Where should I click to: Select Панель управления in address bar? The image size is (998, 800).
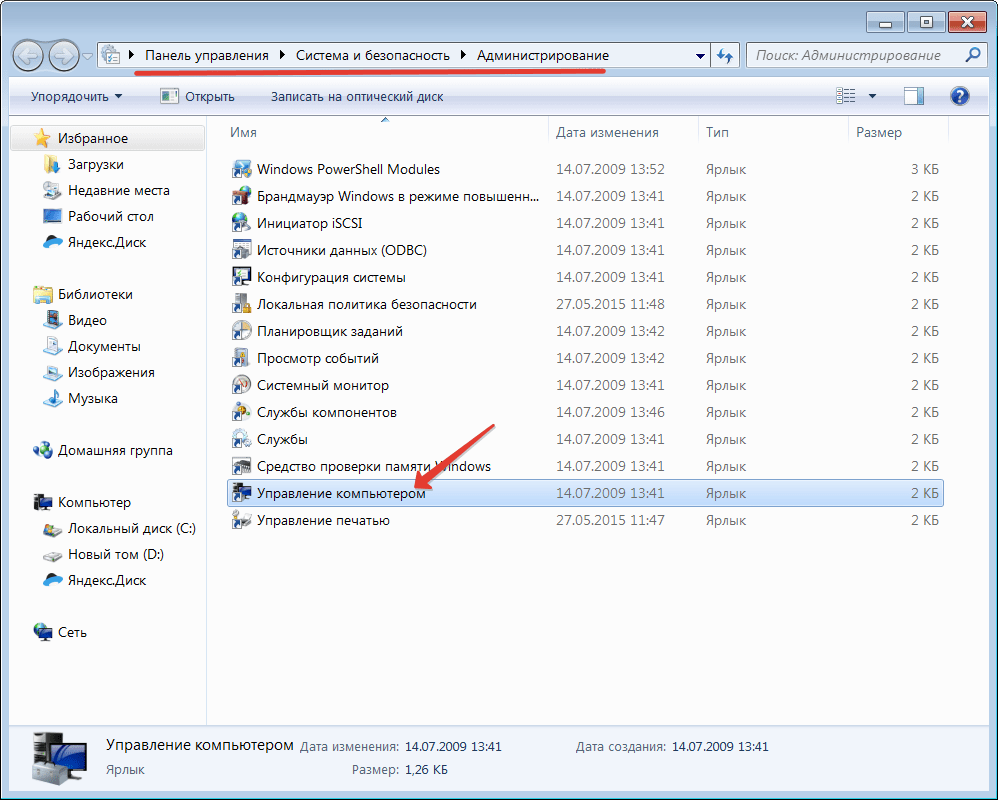[207, 55]
